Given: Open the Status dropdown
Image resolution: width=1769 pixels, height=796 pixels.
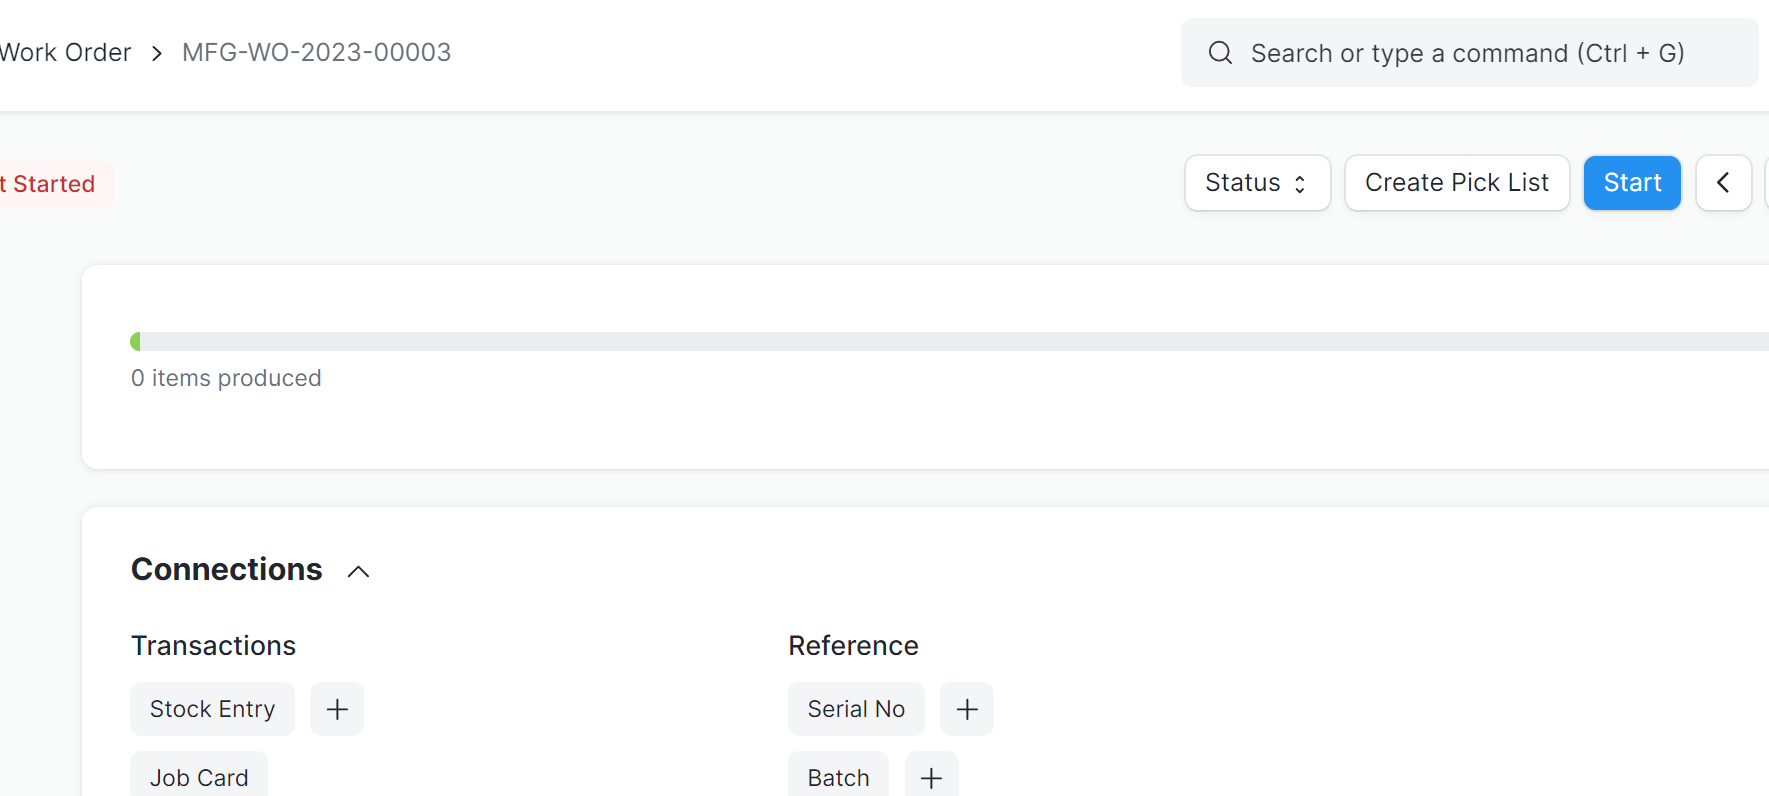Looking at the screenshot, I should point(1257,183).
